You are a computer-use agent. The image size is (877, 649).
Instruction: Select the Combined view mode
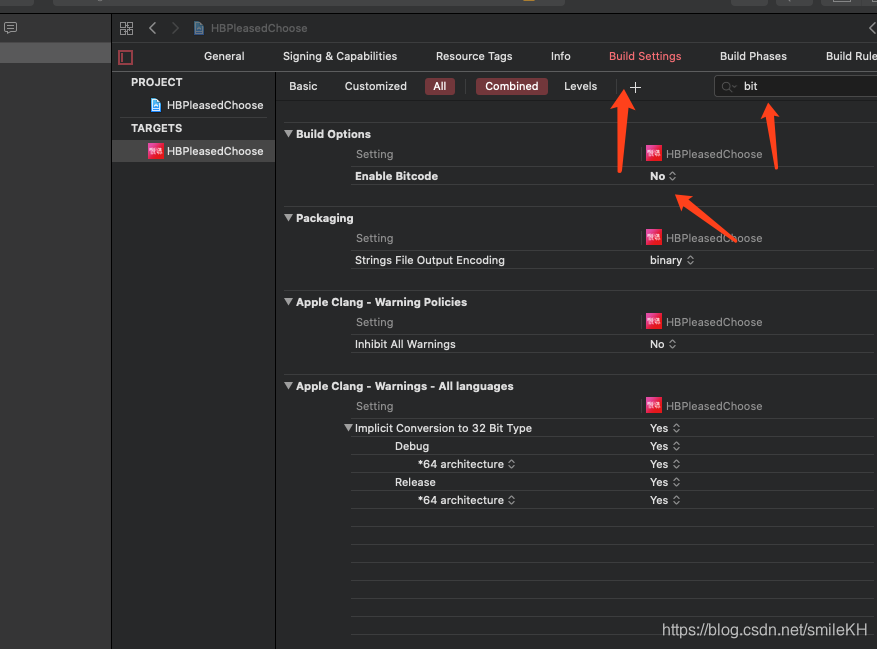coord(511,86)
